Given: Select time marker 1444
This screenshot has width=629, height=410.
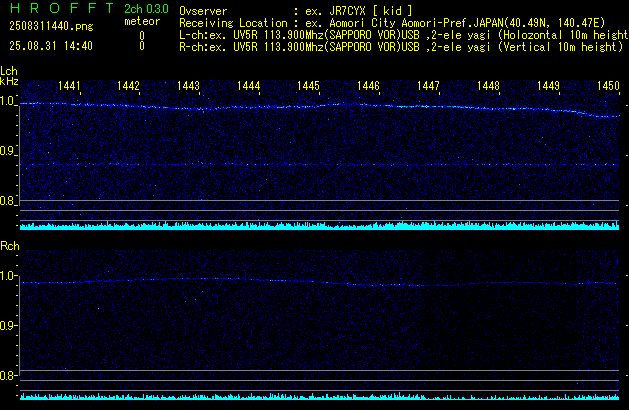Looking at the screenshot, I should 248,86.
